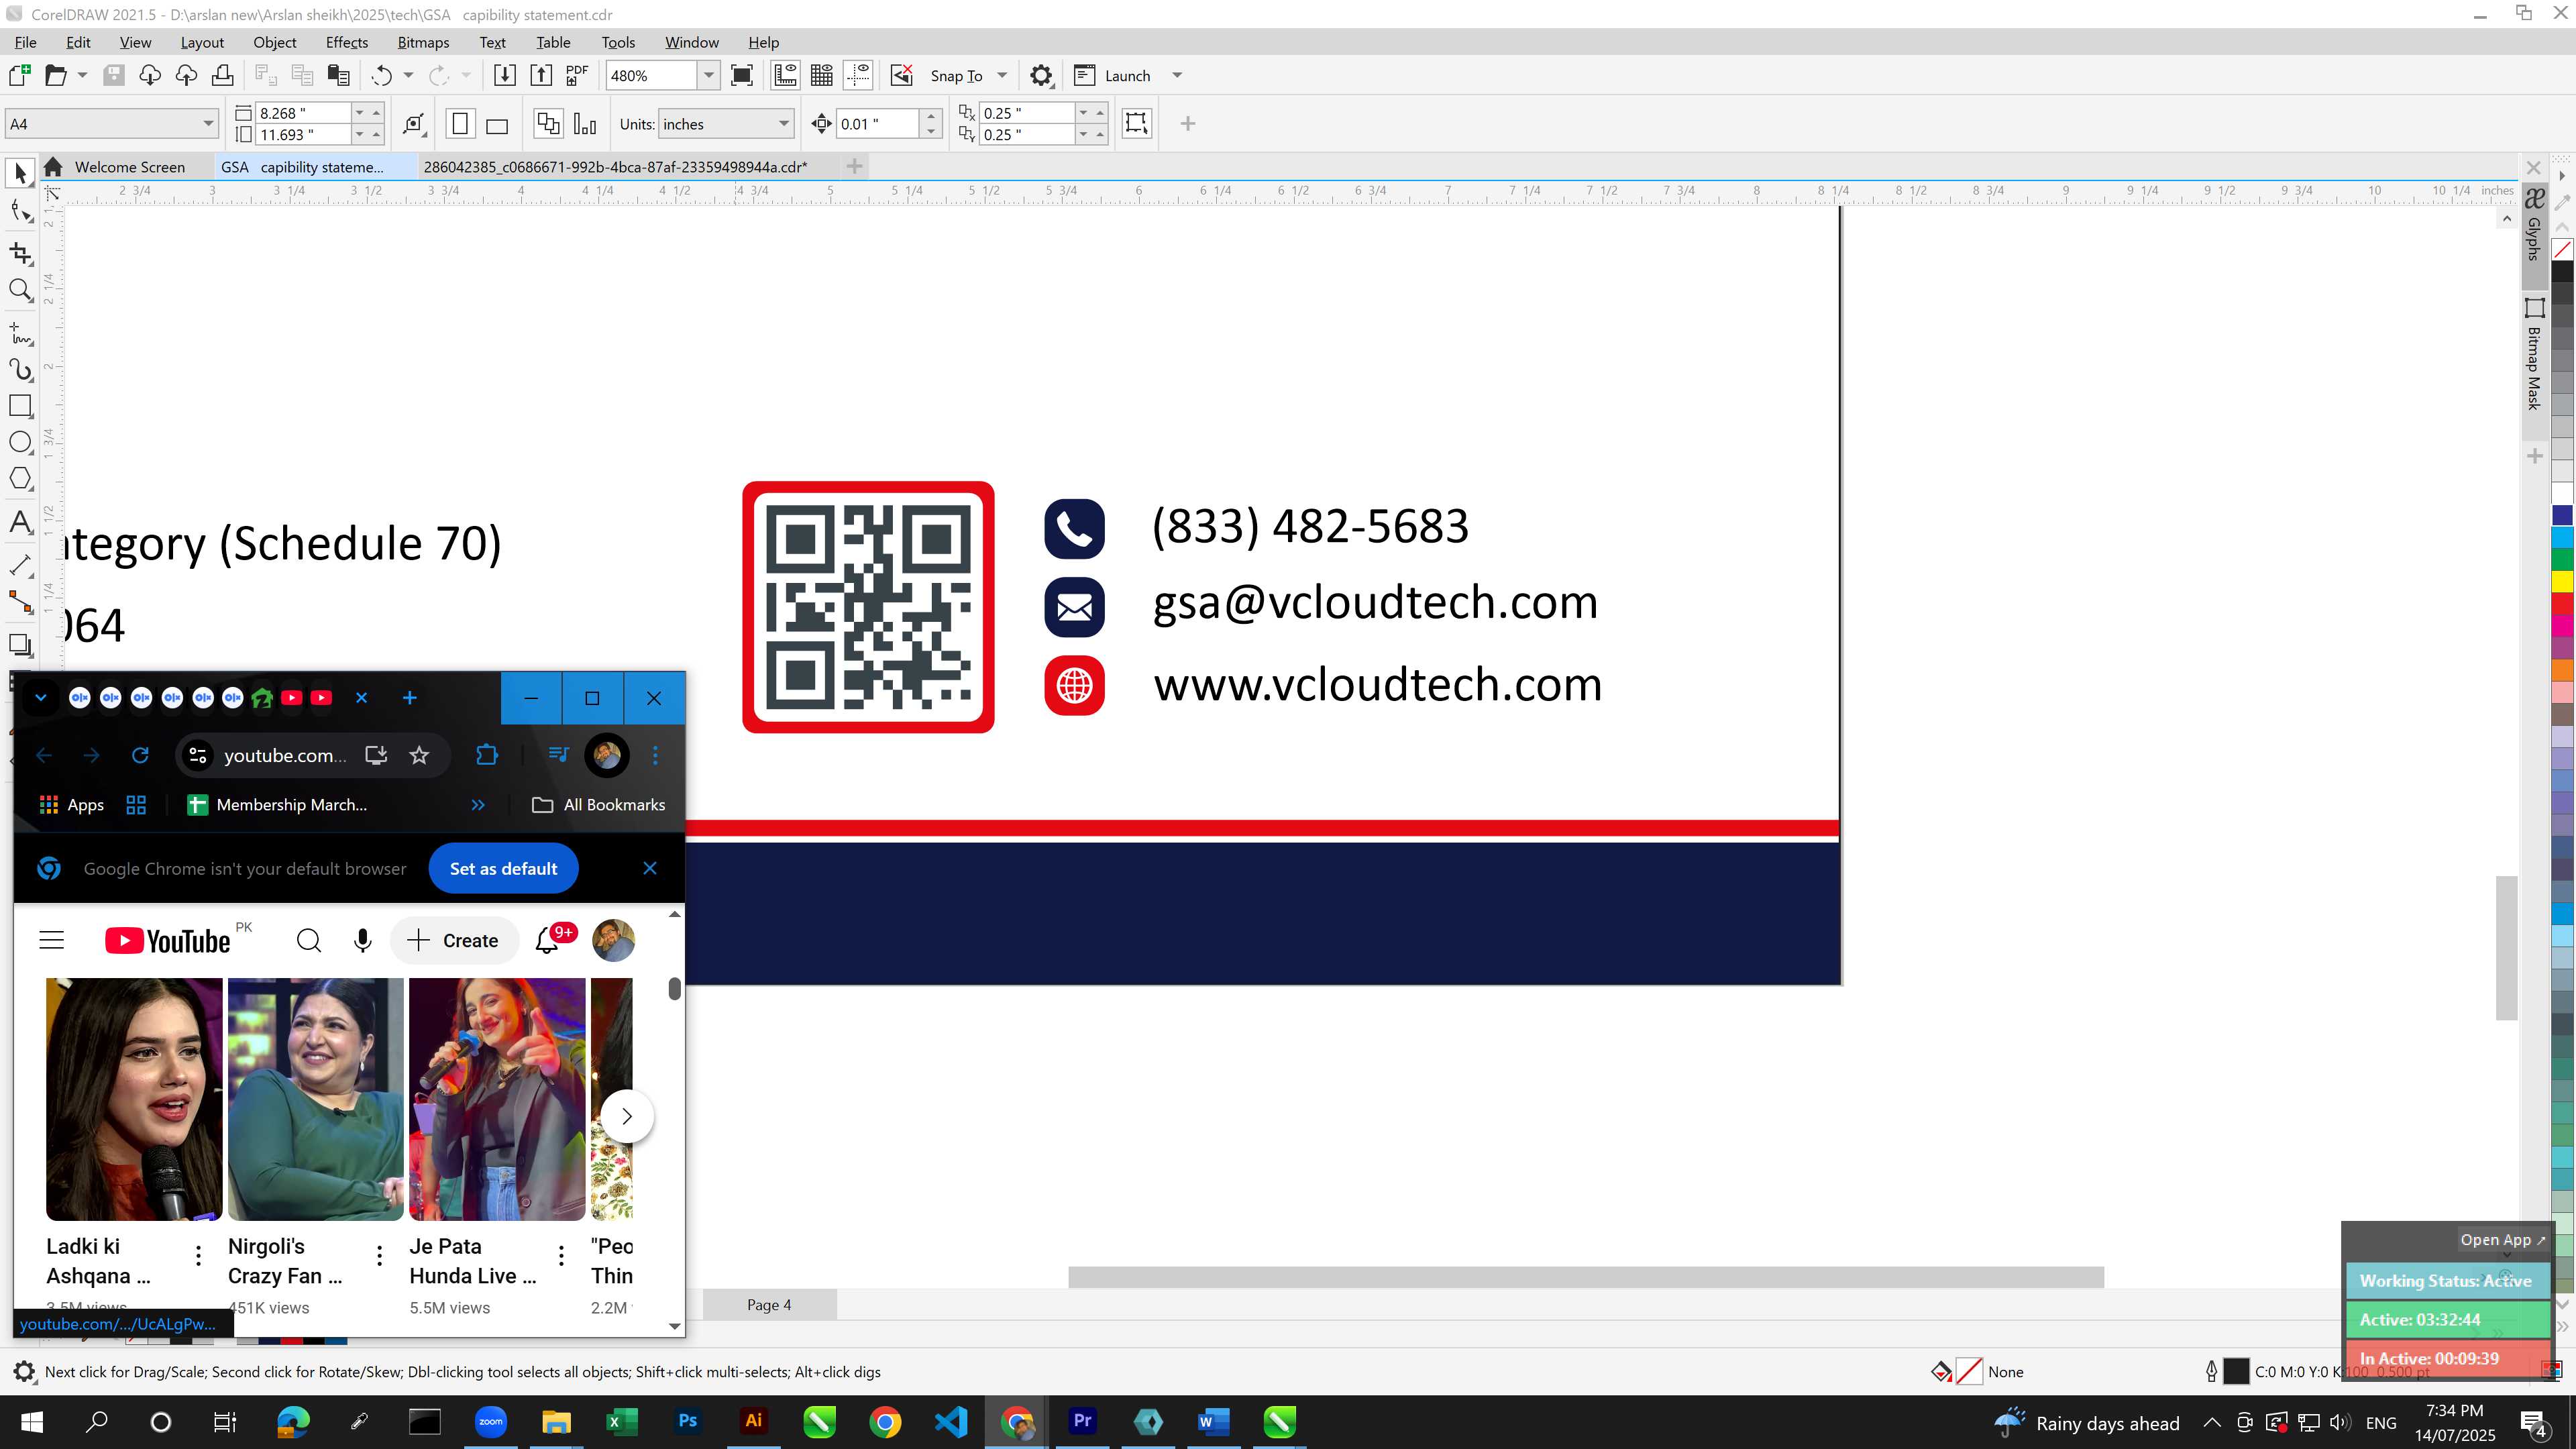2576x1449 pixels.
Task: Click the yellow color swatch in palette
Action: (x=2563, y=581)
